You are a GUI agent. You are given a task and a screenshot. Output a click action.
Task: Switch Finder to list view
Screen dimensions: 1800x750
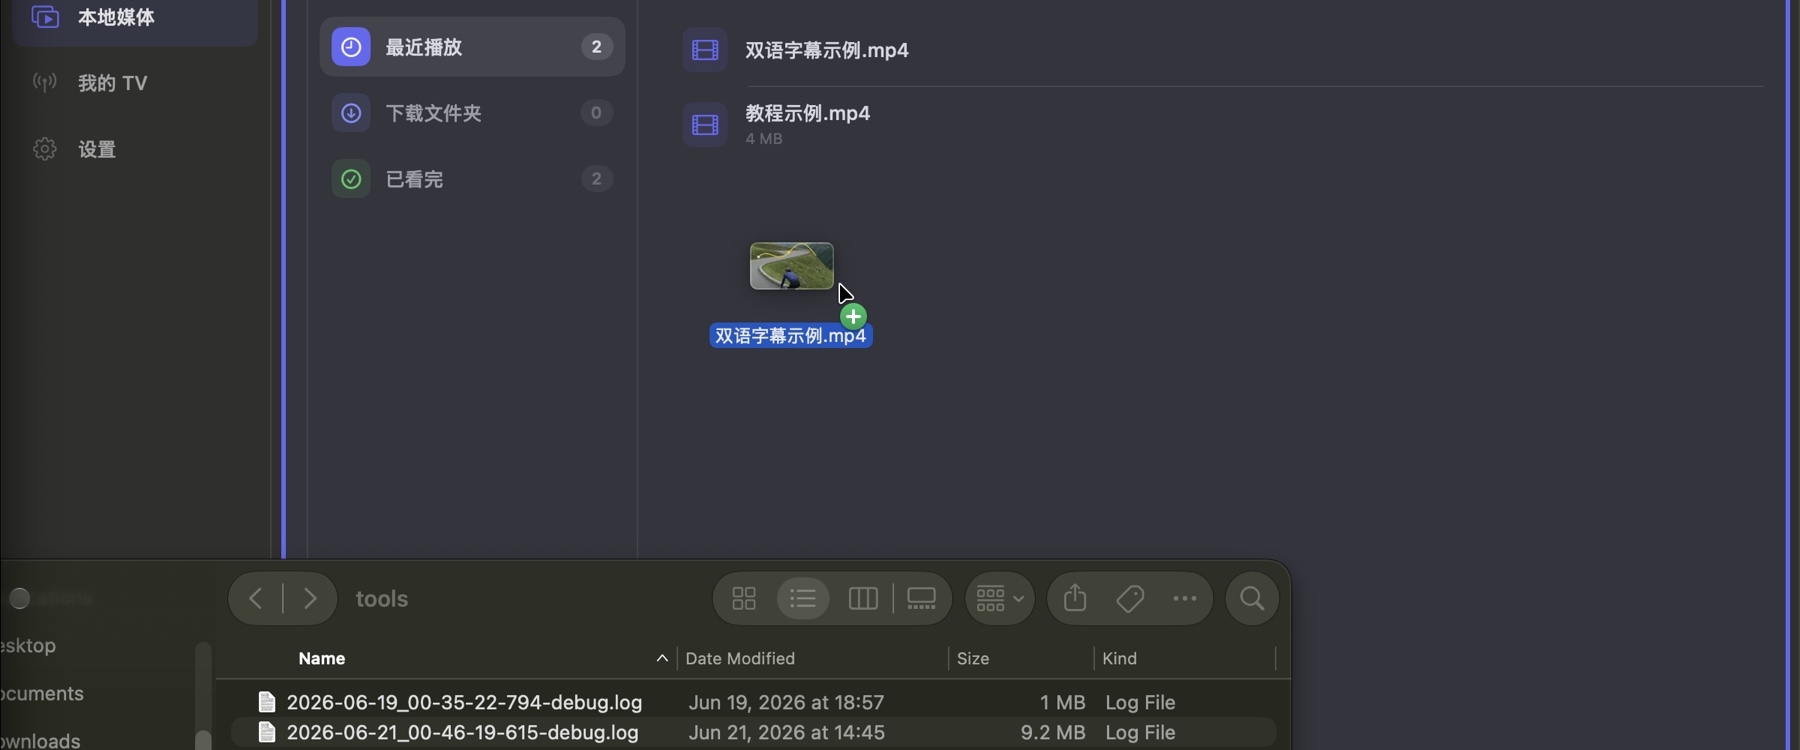(803, 598)
